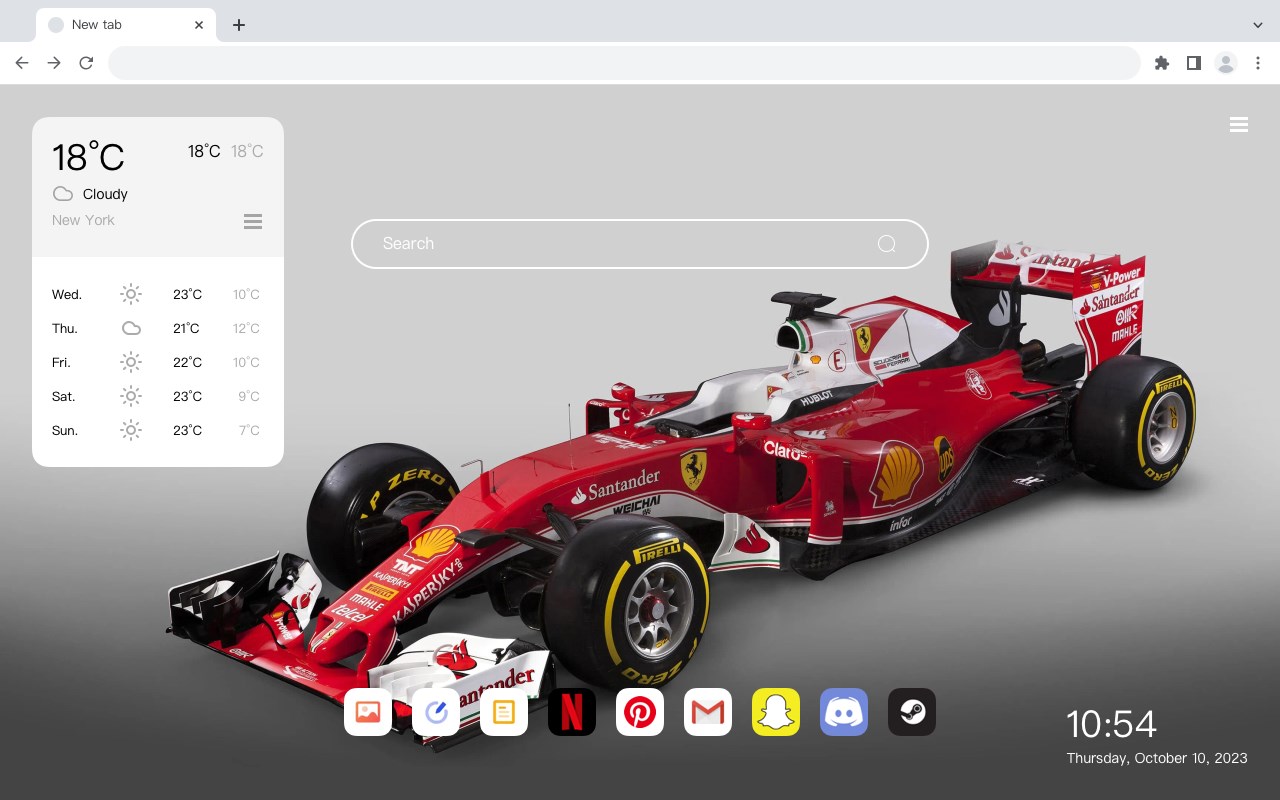Select the New tab browser tab
1280x800 pixels.
[x=126, y=25]
